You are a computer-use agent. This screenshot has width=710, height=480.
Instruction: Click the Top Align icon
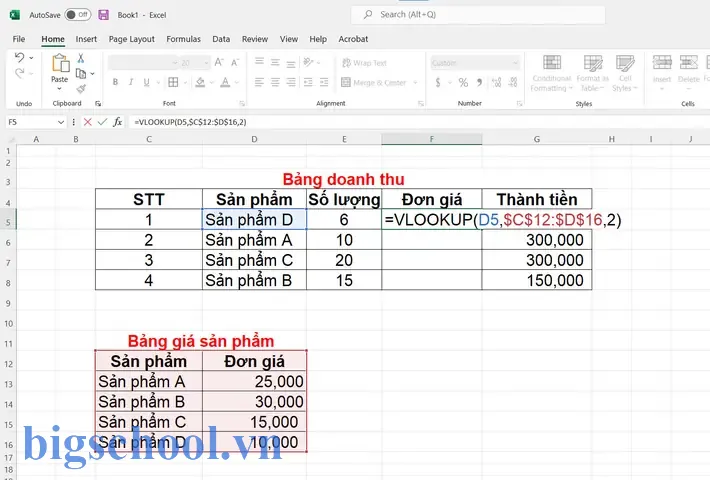pos(259,62)
